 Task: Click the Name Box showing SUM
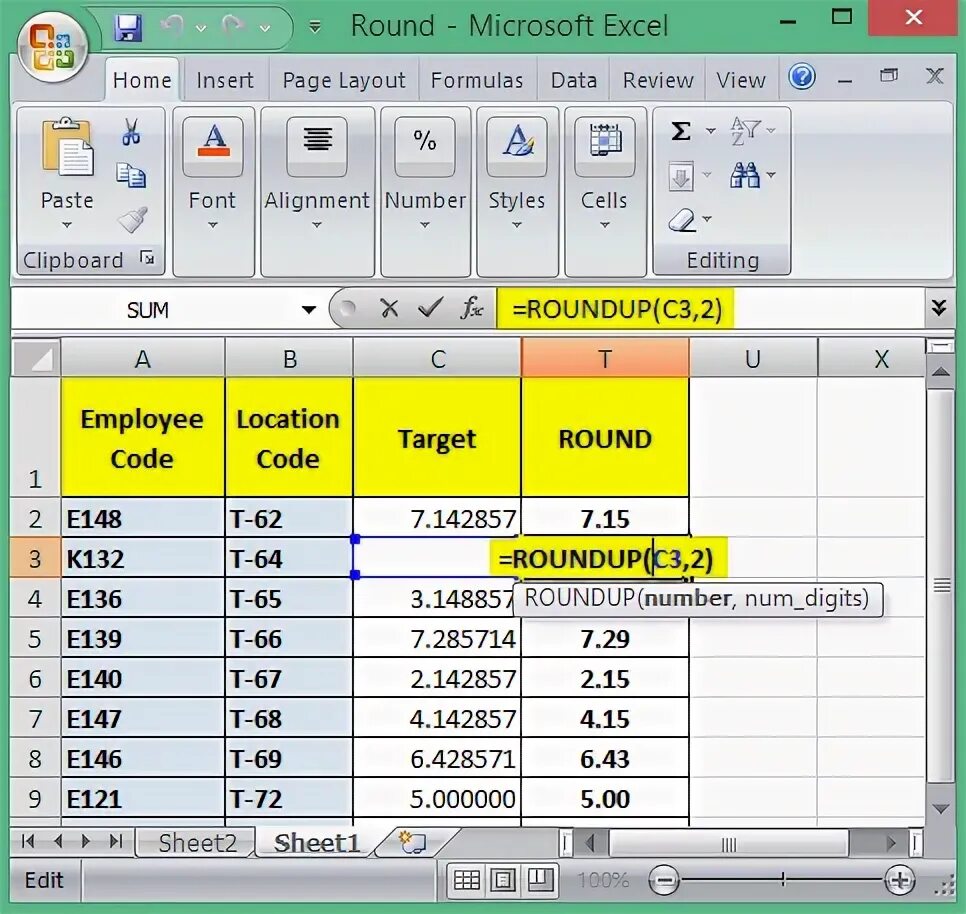point(148,309)
